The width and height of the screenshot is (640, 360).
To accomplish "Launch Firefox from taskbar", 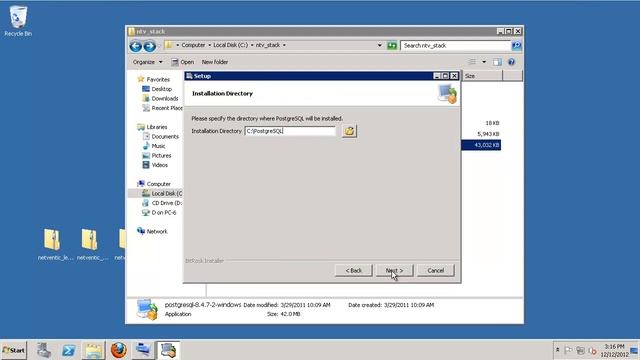I will coord(119,350).
